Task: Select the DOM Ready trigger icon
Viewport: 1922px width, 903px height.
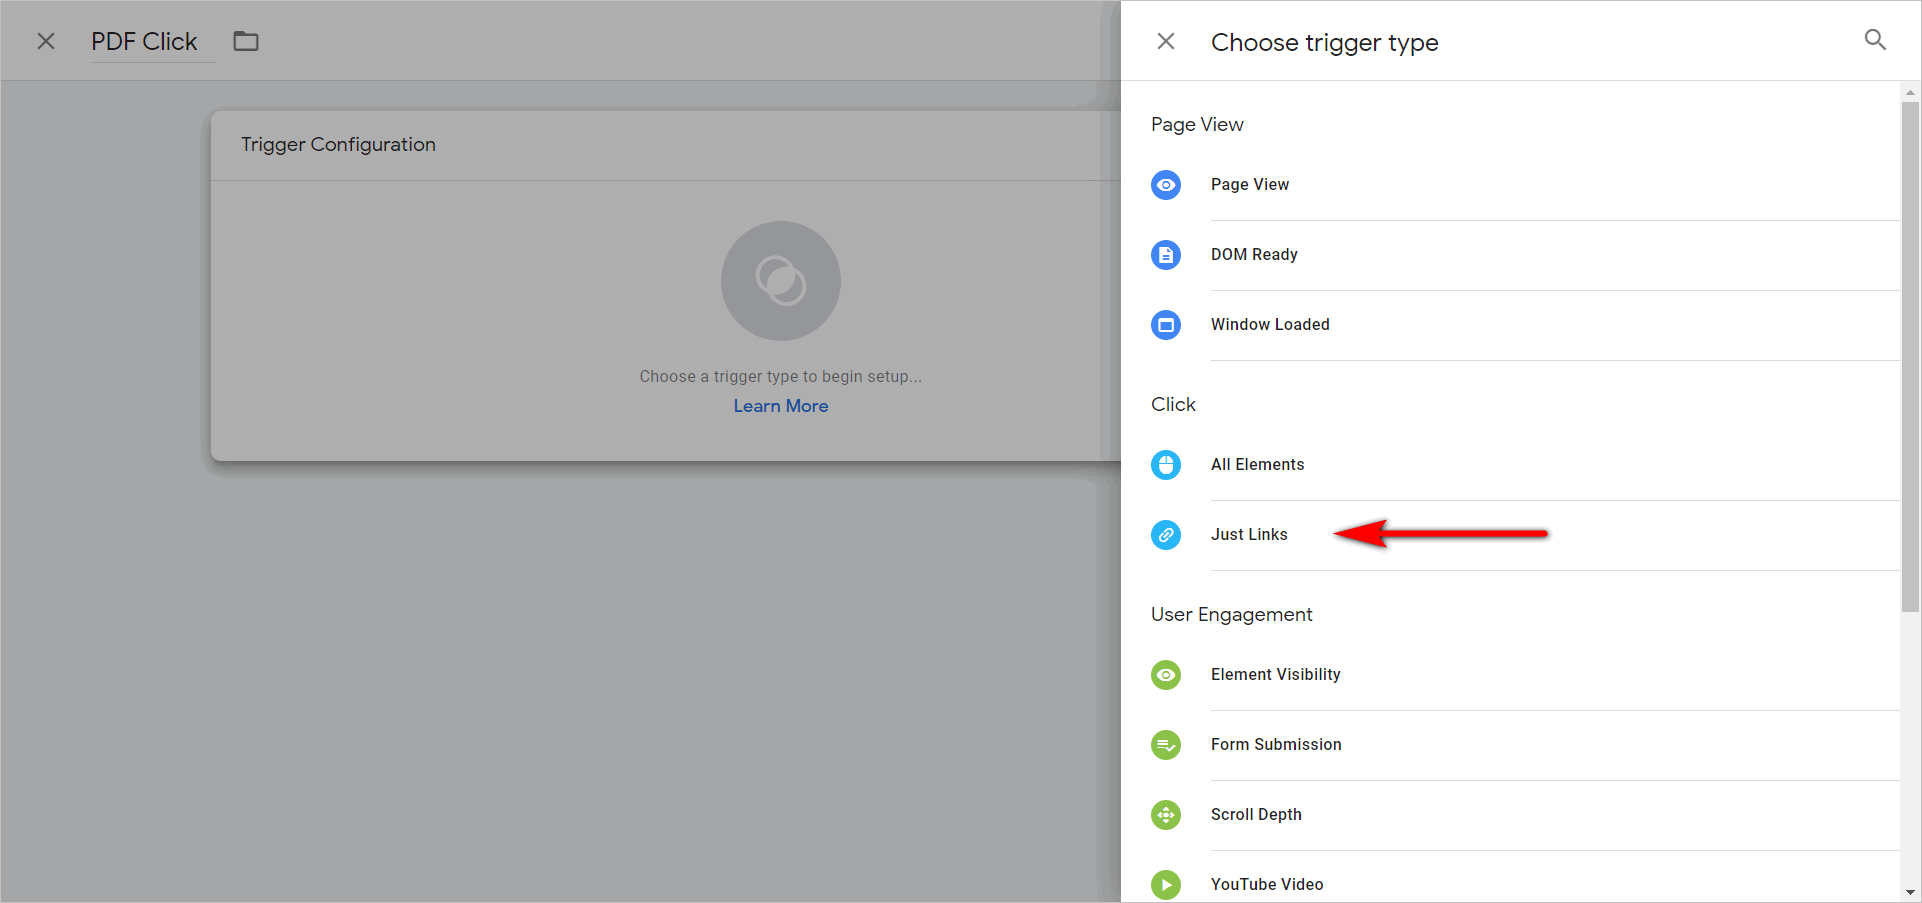Action: click(1166, 254)
